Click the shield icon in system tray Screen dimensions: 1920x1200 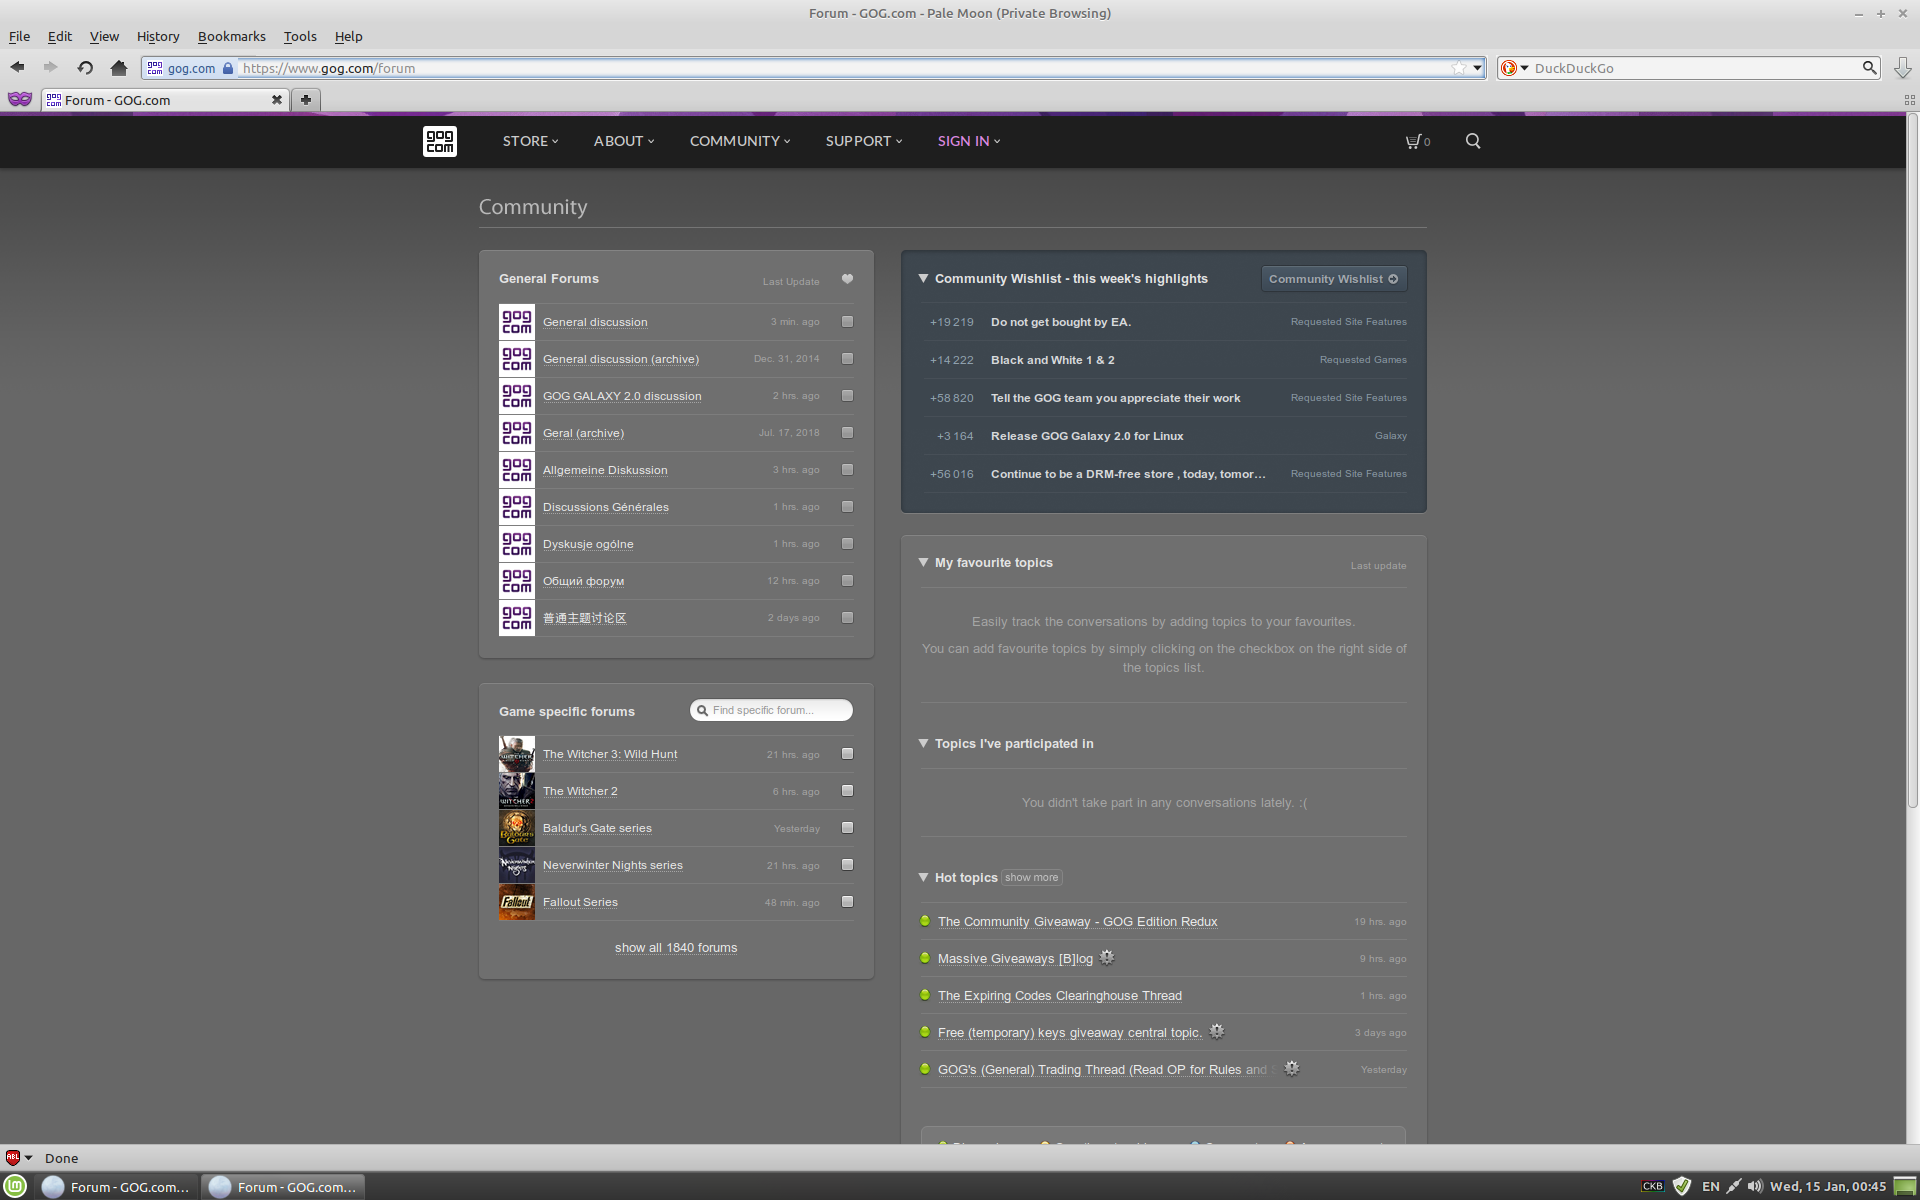tap(1682, 1187)
